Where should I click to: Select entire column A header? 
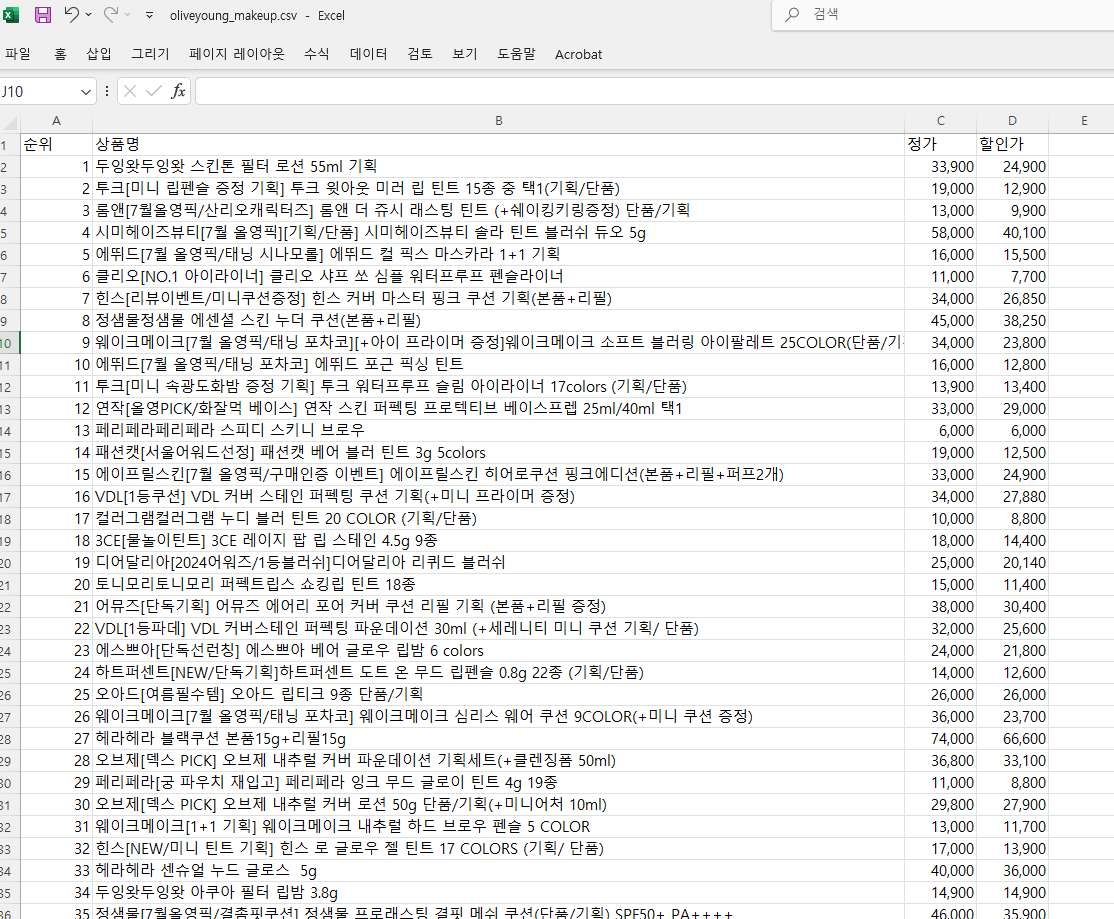pyautogui.click(x=56, y=121)
